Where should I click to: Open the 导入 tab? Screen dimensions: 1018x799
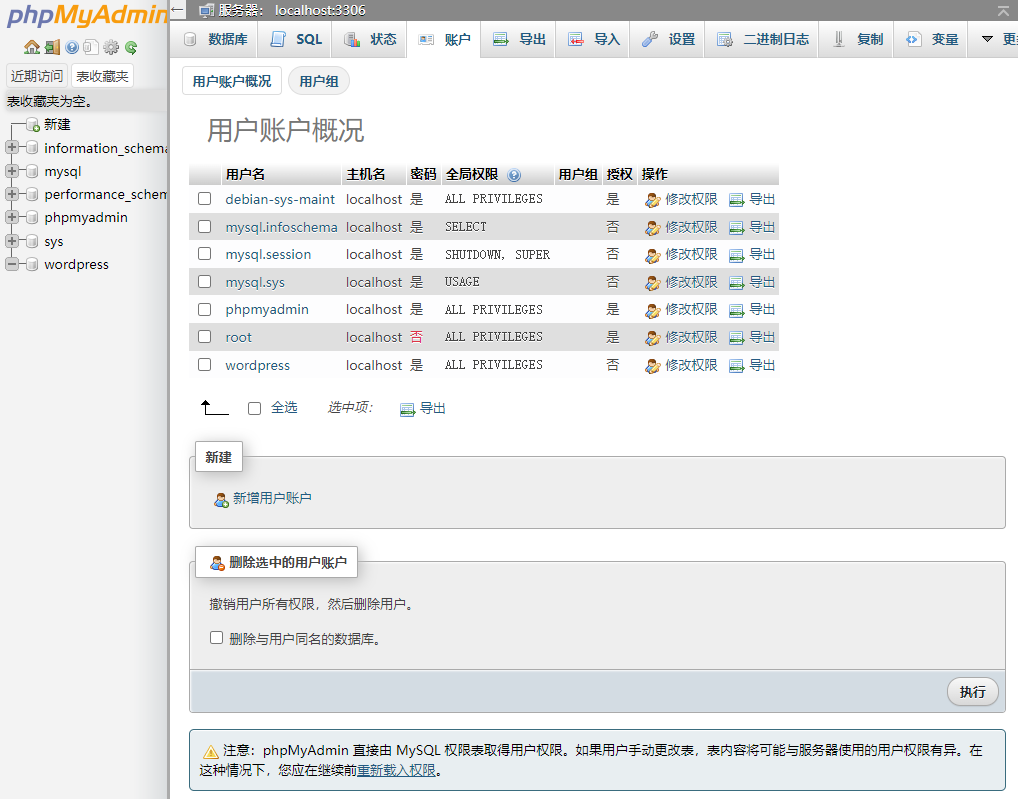[x=593, y=40]
